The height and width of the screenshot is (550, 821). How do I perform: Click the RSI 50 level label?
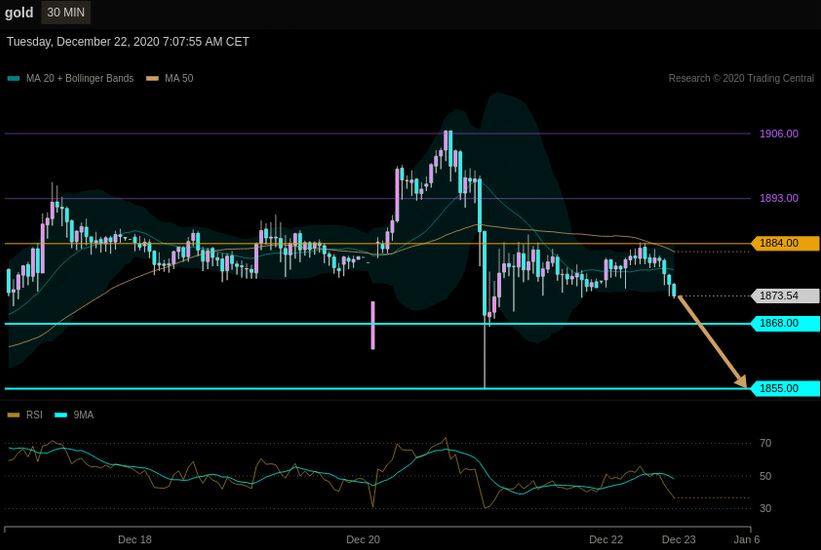(x=765, y=476)
